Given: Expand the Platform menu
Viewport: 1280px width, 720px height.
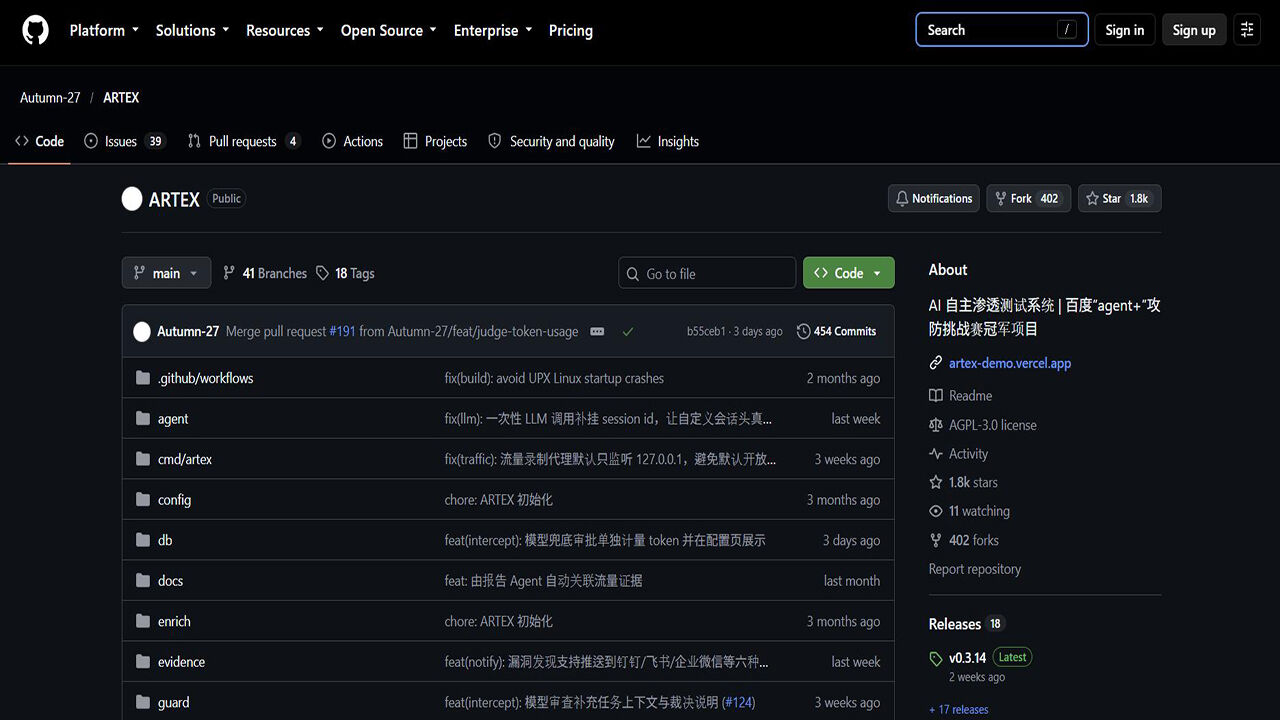Looking at the screenshot, I should (x=104, y=30).
